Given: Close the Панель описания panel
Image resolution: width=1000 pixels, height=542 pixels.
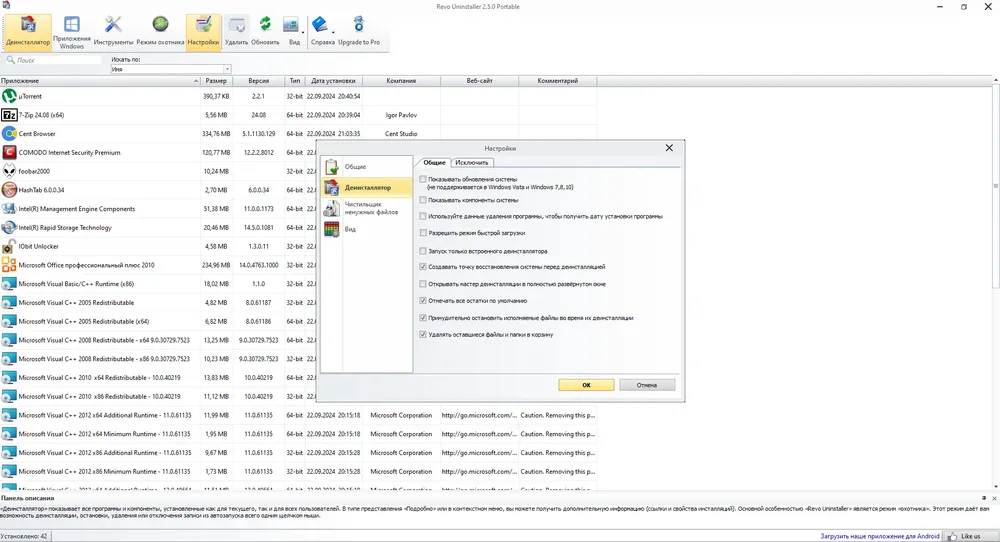Looking at the screenshot, I should (x=994, y=498).
